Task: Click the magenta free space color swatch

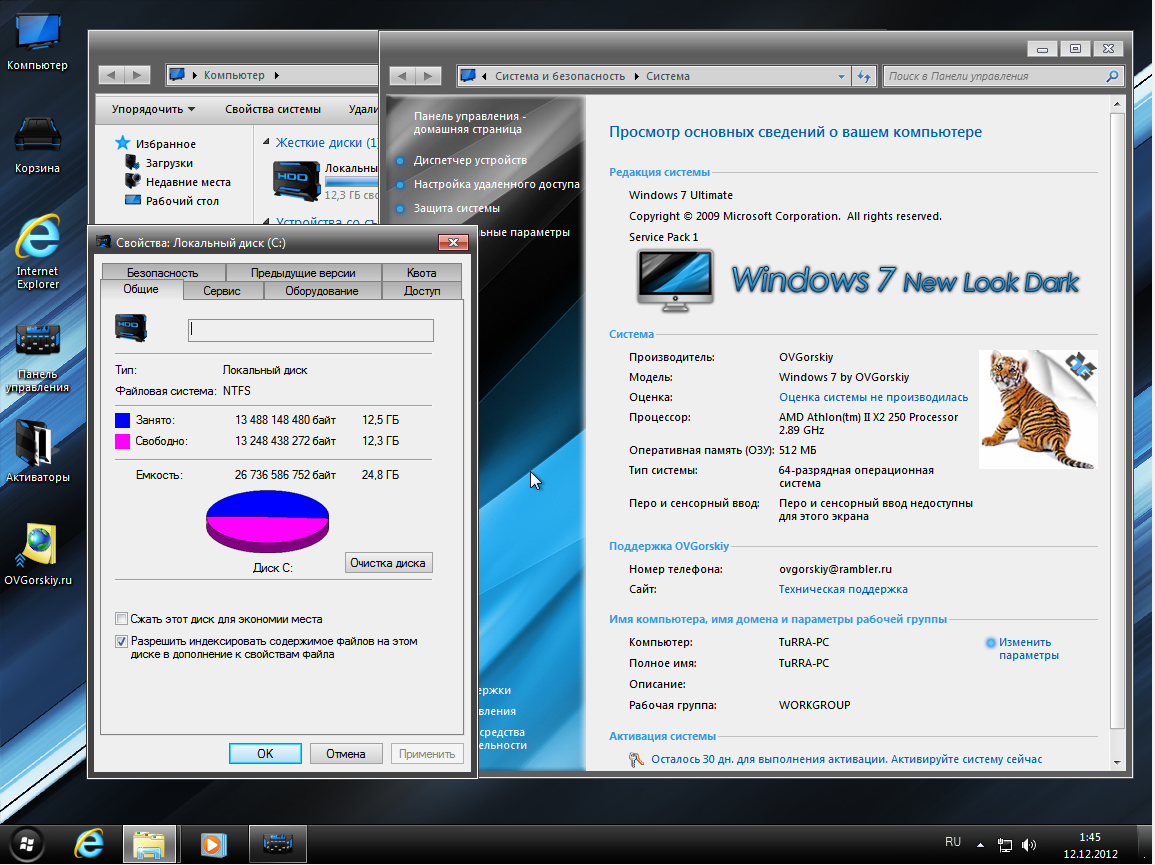Action: pyautogui.click(x=123, y=441)
